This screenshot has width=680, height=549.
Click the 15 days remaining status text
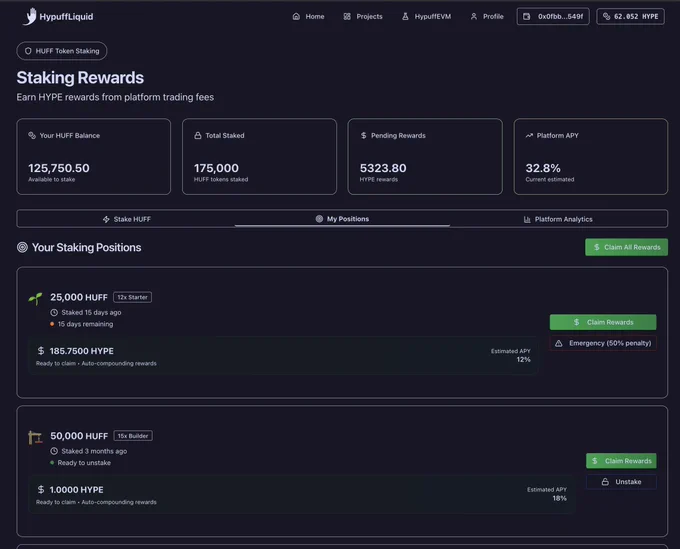click(85, 324)
